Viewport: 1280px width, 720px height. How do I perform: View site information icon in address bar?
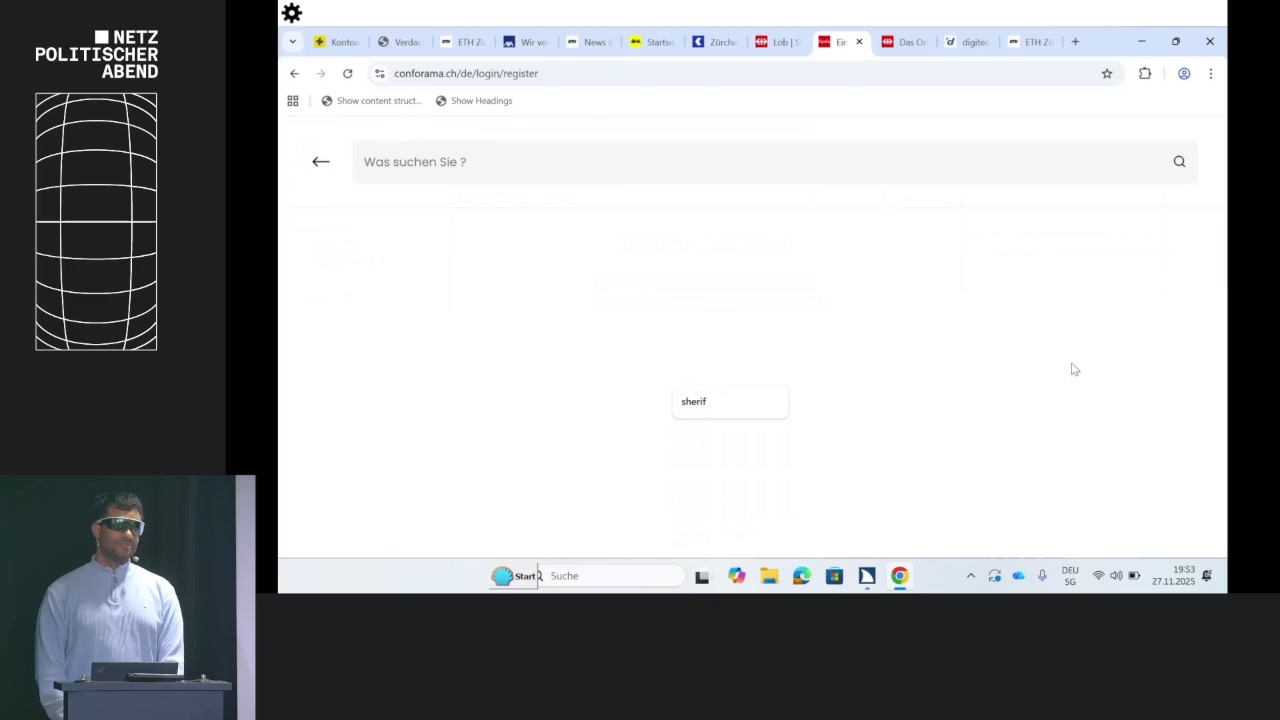[380, 74]
